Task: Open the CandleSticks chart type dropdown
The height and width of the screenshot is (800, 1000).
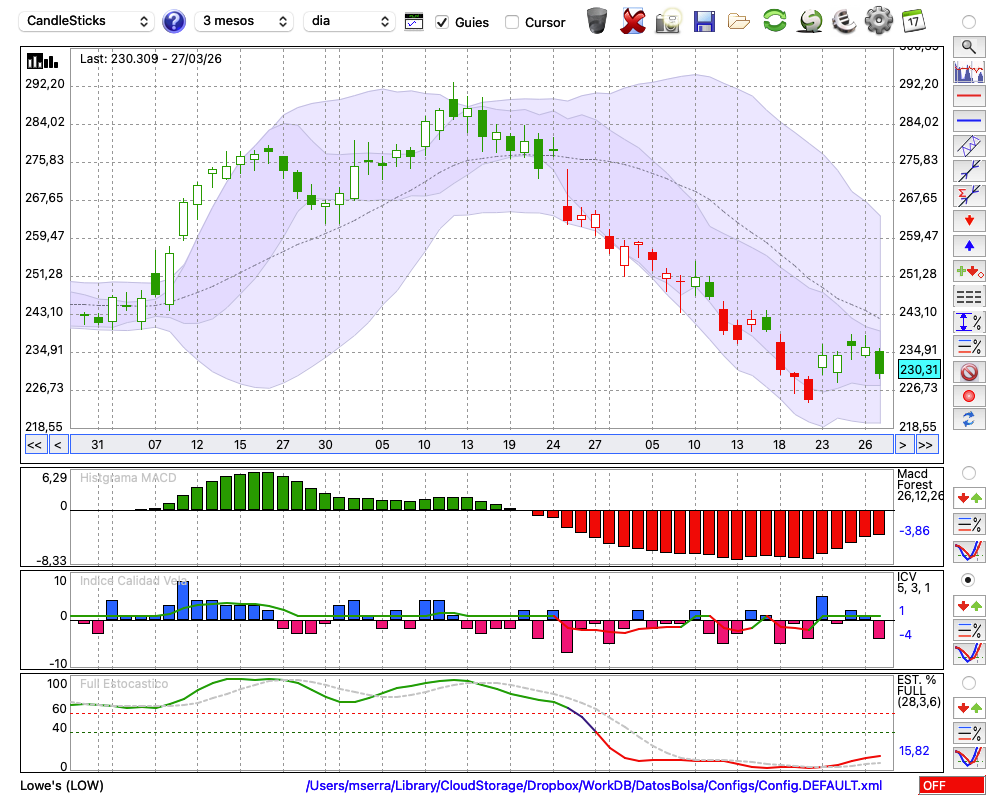Action: pos(88,21)
